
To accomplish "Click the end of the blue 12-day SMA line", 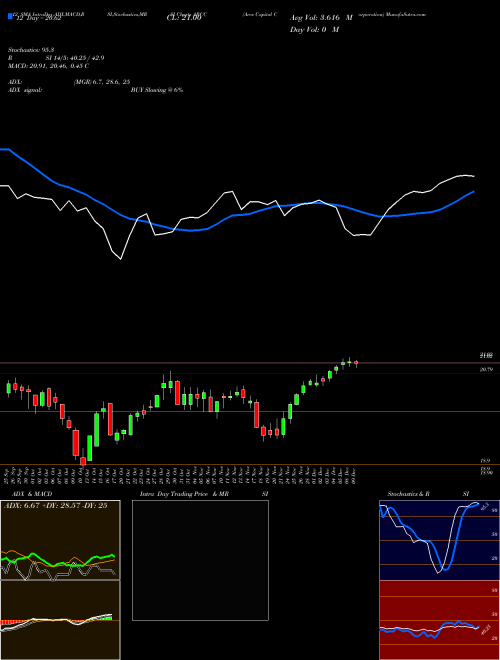I will pos(473,192).
